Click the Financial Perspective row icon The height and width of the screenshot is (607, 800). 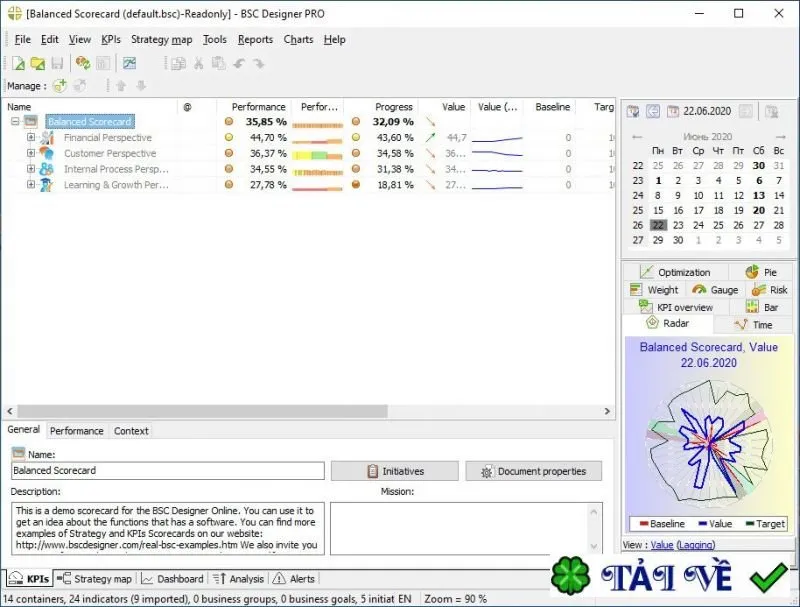[47, 137]
